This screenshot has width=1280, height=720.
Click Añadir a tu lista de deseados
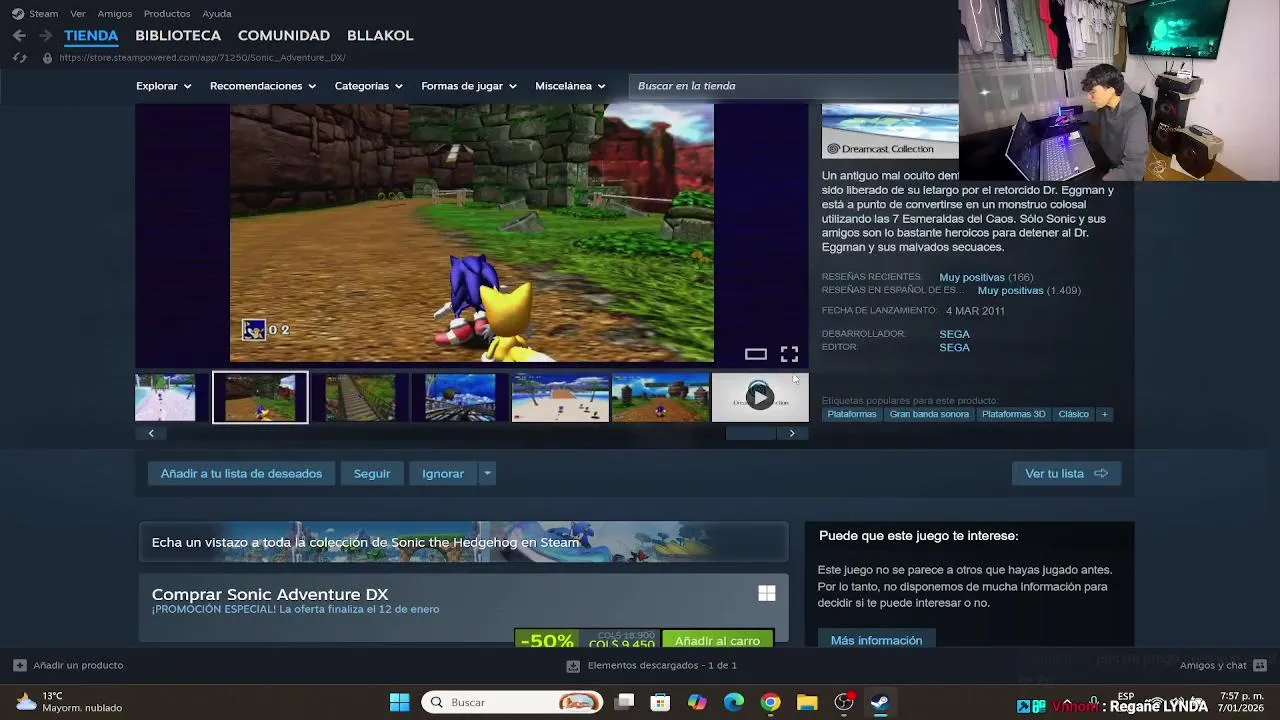[241, 473]
